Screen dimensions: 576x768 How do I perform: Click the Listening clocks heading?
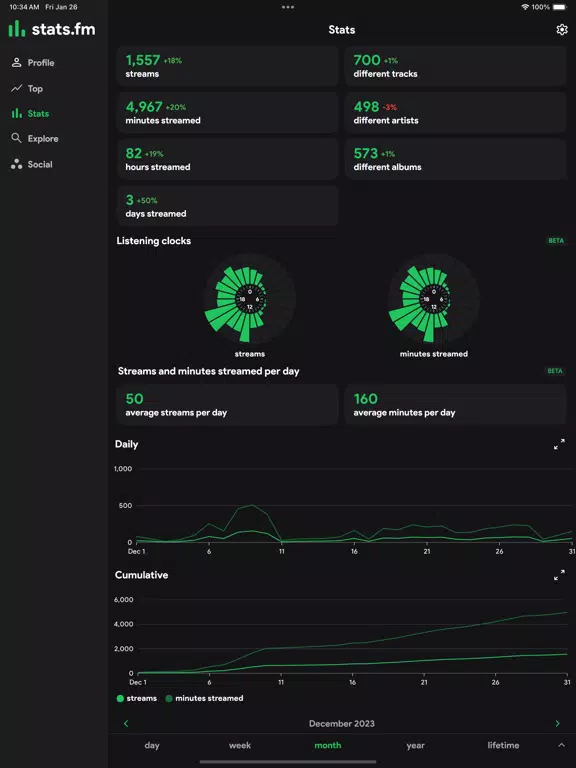pos(154,241)
